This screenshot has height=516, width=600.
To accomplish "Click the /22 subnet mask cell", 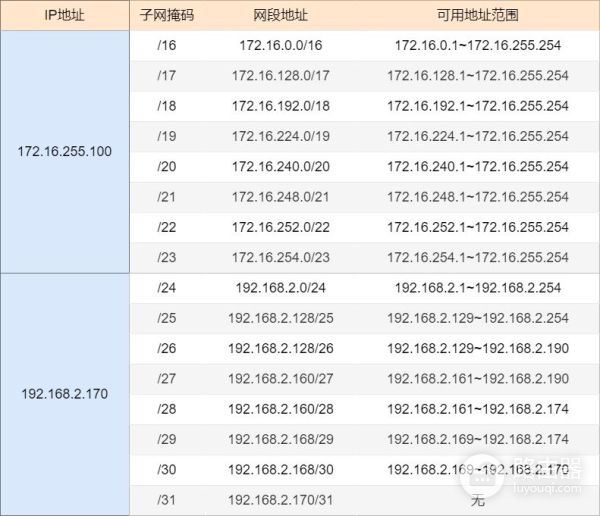I will [166, 227].
